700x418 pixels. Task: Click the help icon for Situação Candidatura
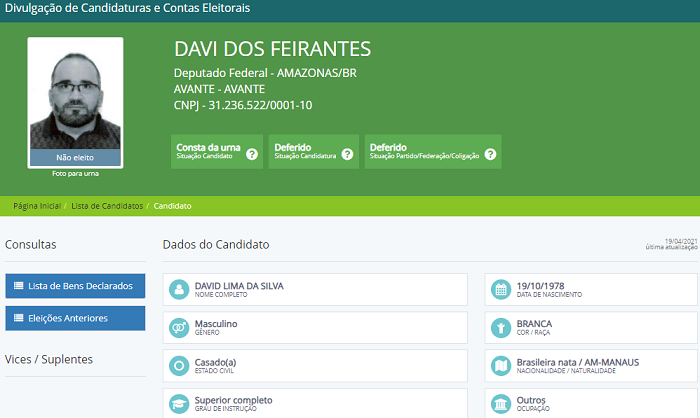point(347,154)
